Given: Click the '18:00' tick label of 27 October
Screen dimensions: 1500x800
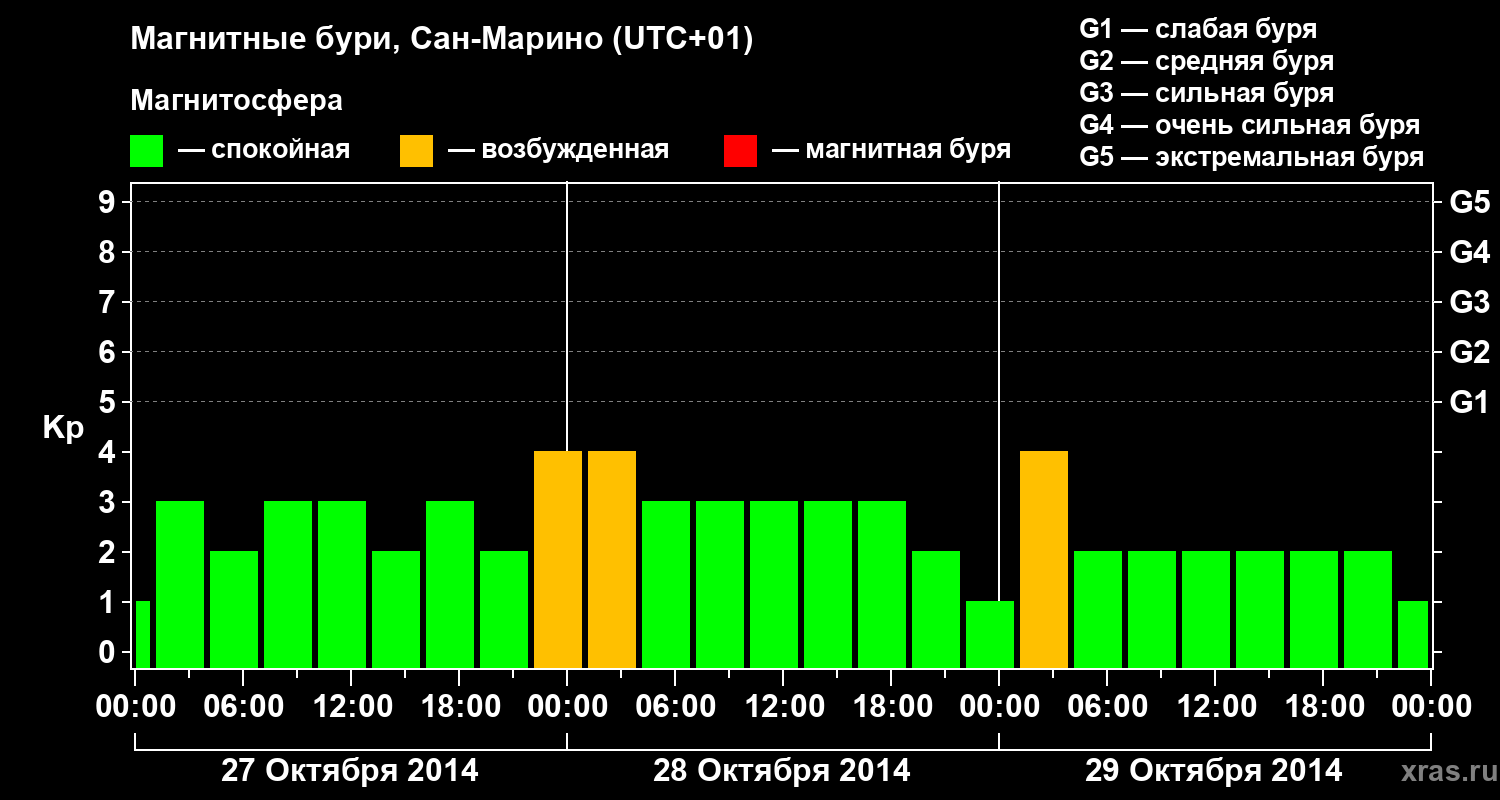Looking at the screenshot, I should tap(459, 706).
